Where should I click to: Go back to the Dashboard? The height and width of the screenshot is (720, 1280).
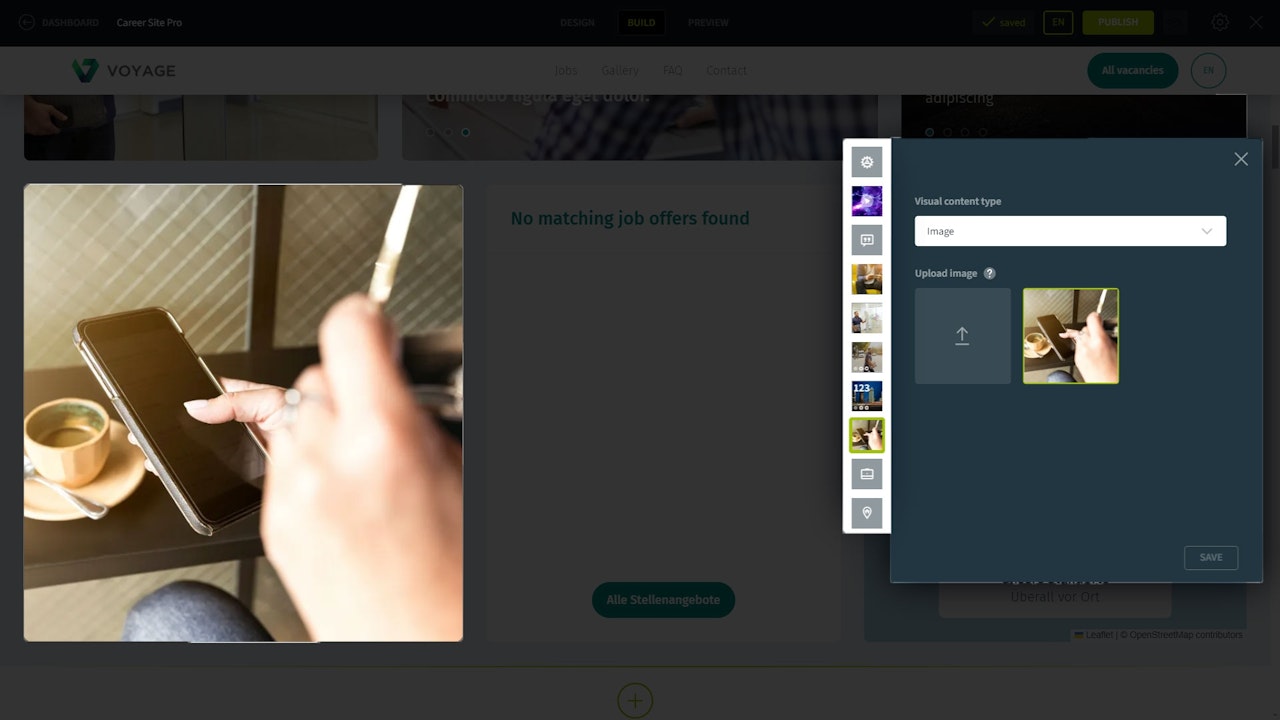point(59,22)
